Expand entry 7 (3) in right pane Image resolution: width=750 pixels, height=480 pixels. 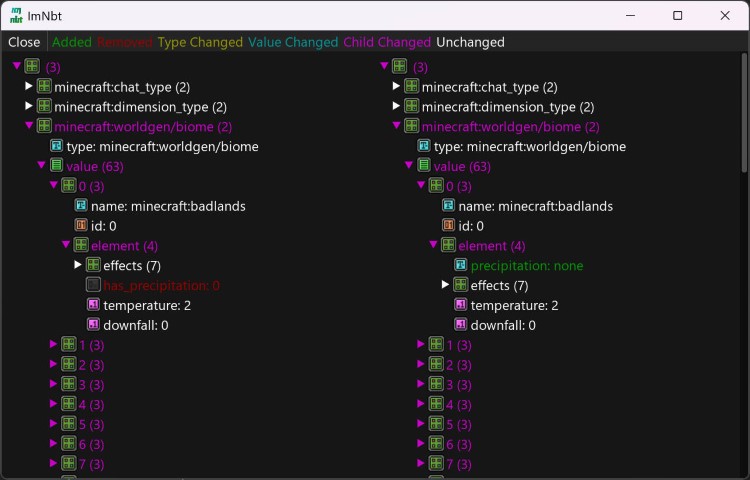(421, 463)
